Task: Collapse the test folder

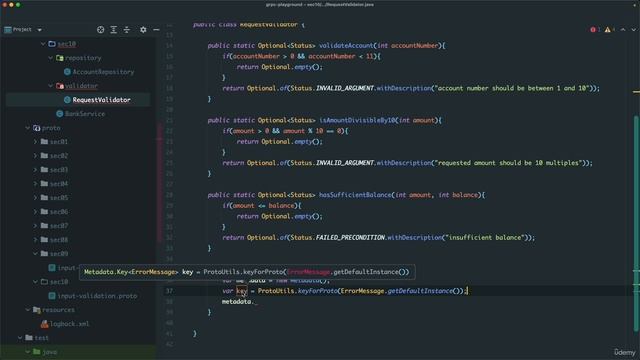Action: pos(20,338)
